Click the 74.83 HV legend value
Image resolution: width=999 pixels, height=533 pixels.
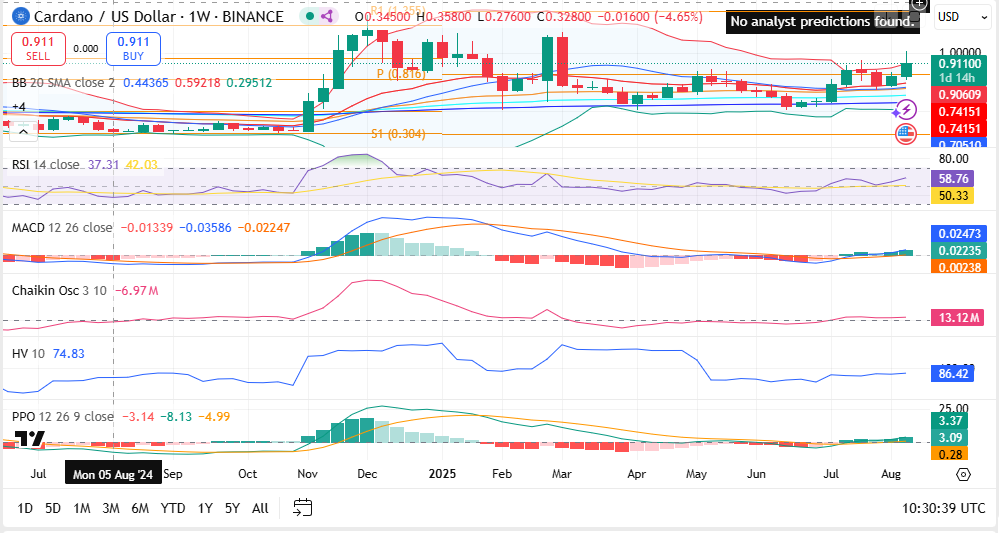69,353
